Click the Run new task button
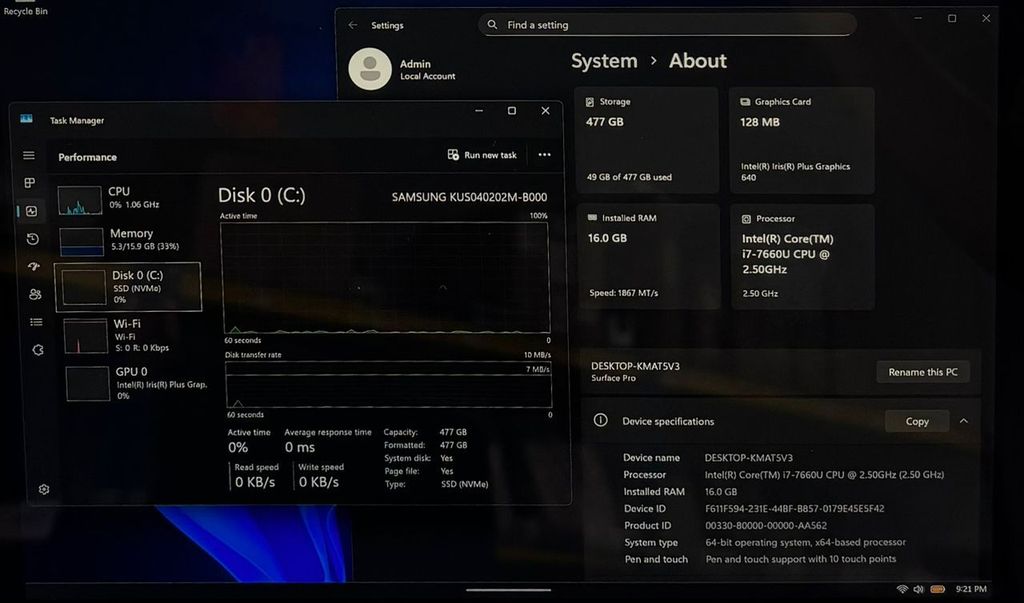 pyautogui.click(x=482, y=155)
